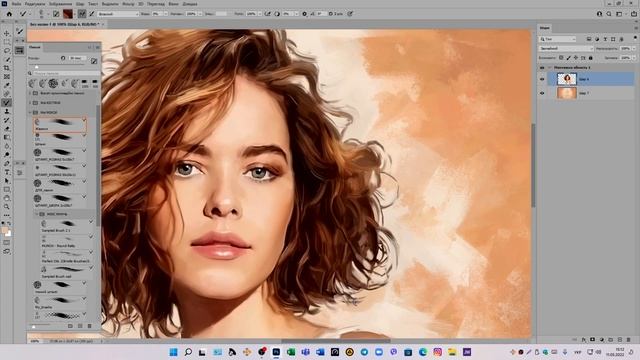640x360 pixels.
Task: Click the foreground color swatch
Action: click(x=5, y=231)
